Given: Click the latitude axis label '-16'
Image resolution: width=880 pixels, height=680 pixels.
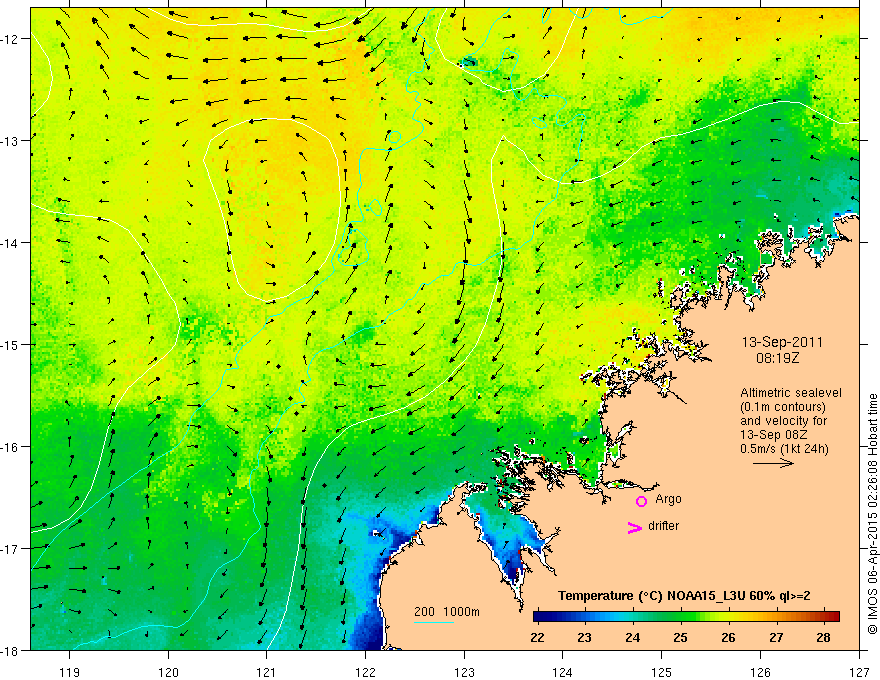Looking at the screenshot, I should pyautogui.click(x=10, y=447).
